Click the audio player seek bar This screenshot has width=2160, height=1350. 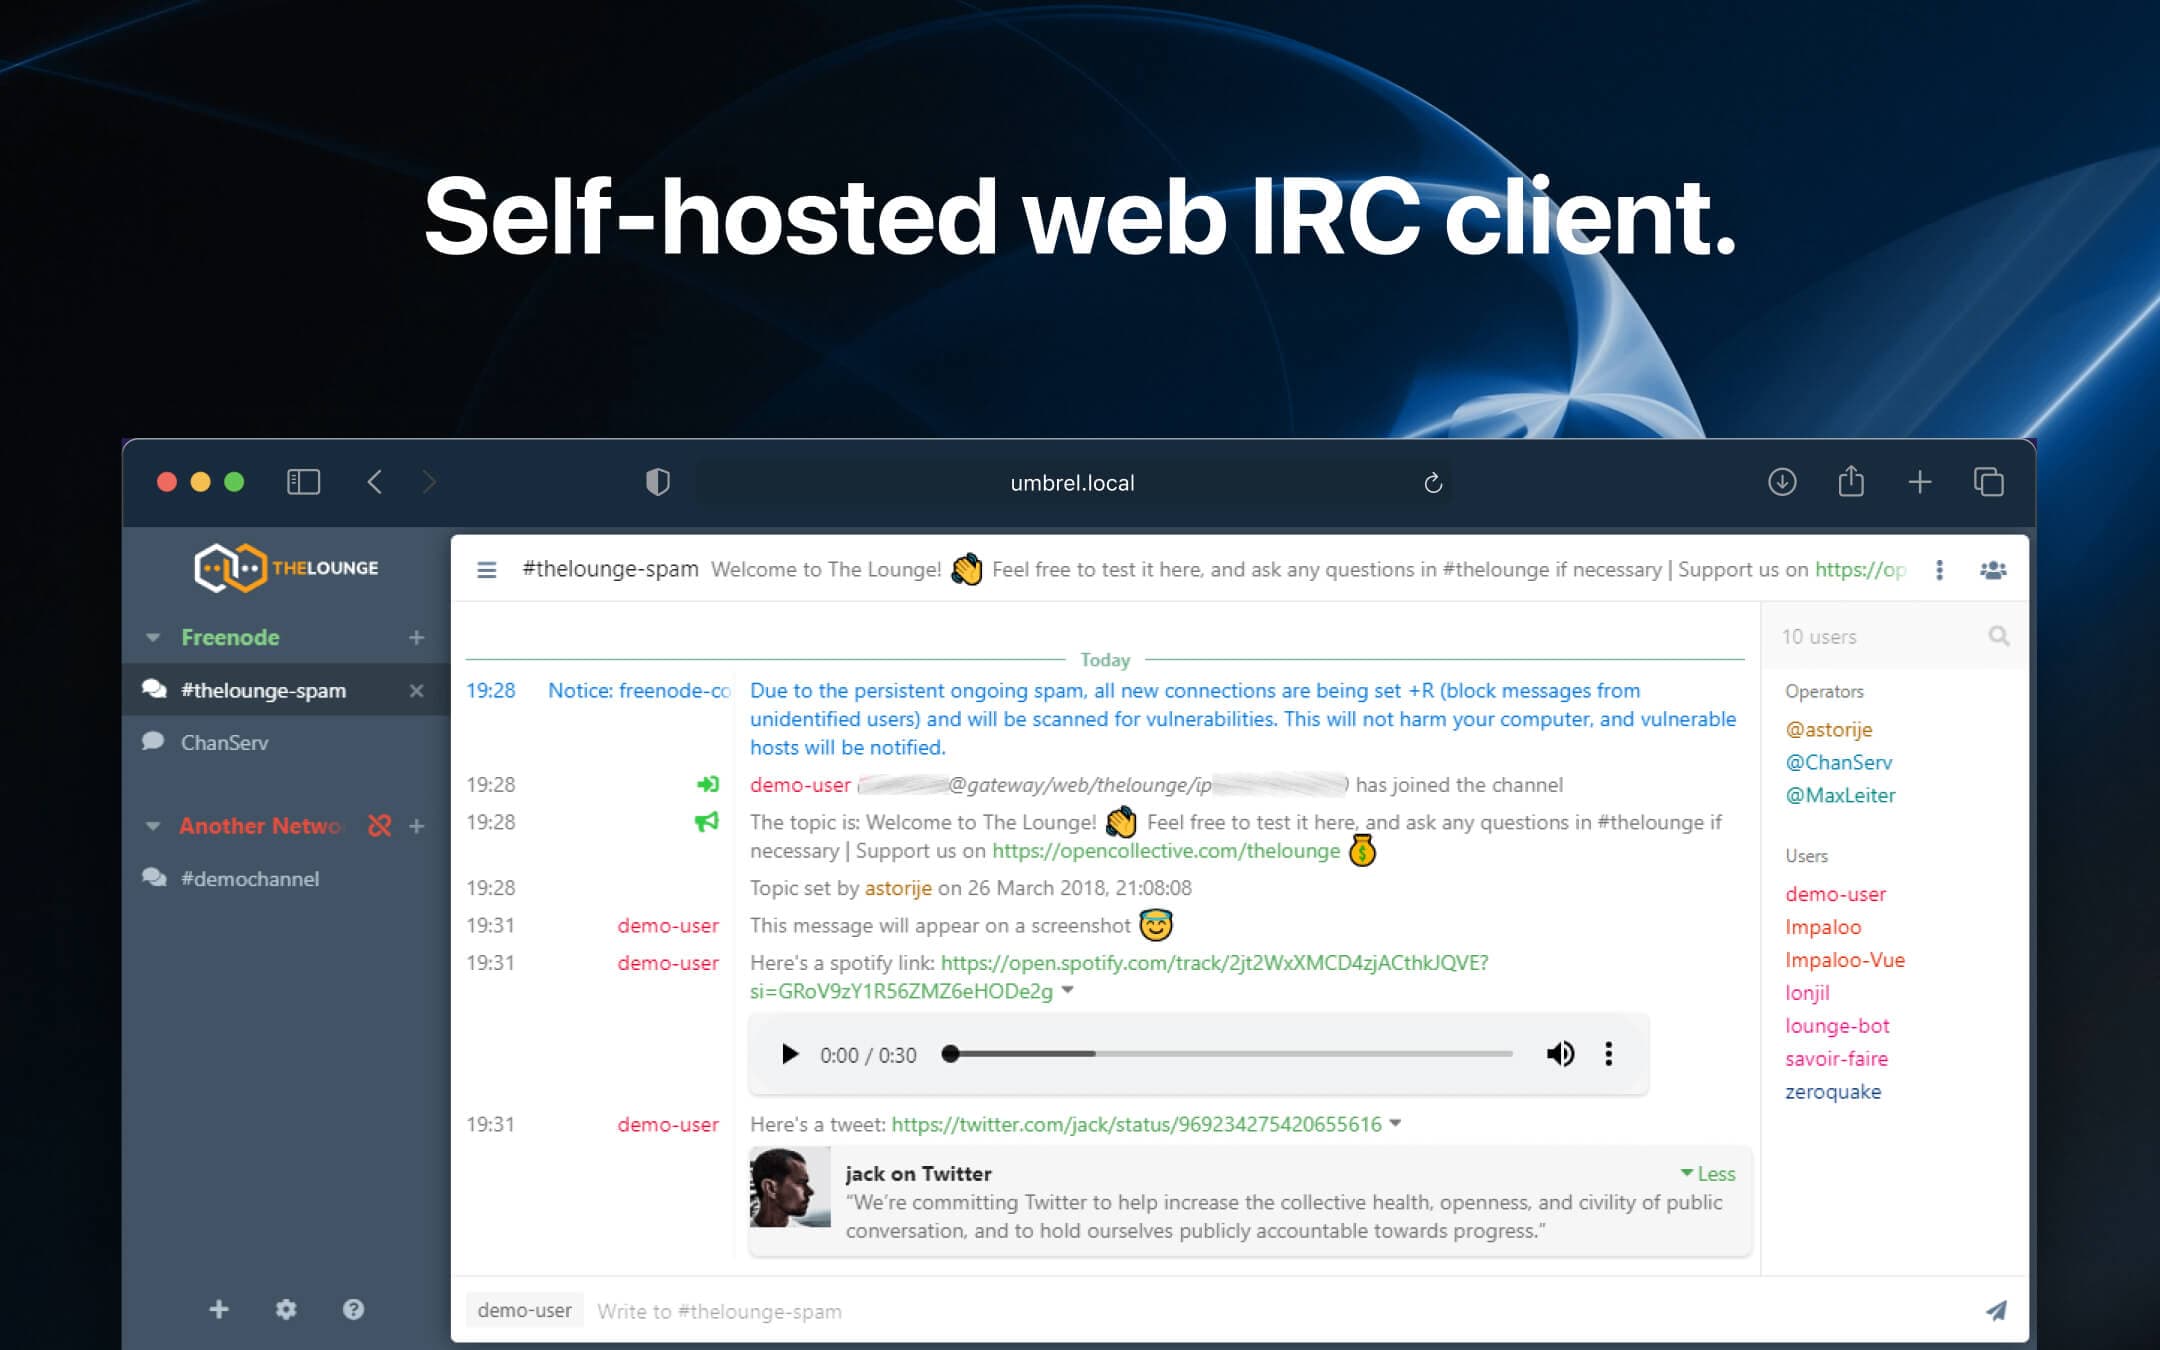(1230, 1054)
